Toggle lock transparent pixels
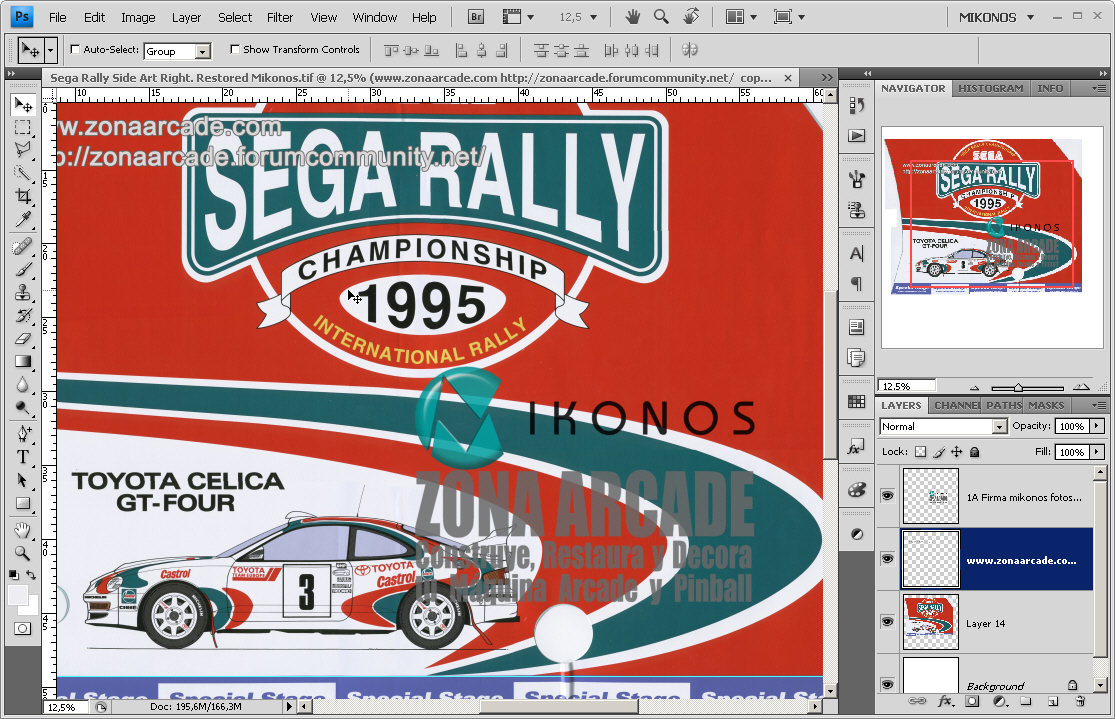Viewport: 1115px width, 719px height. 921,452
